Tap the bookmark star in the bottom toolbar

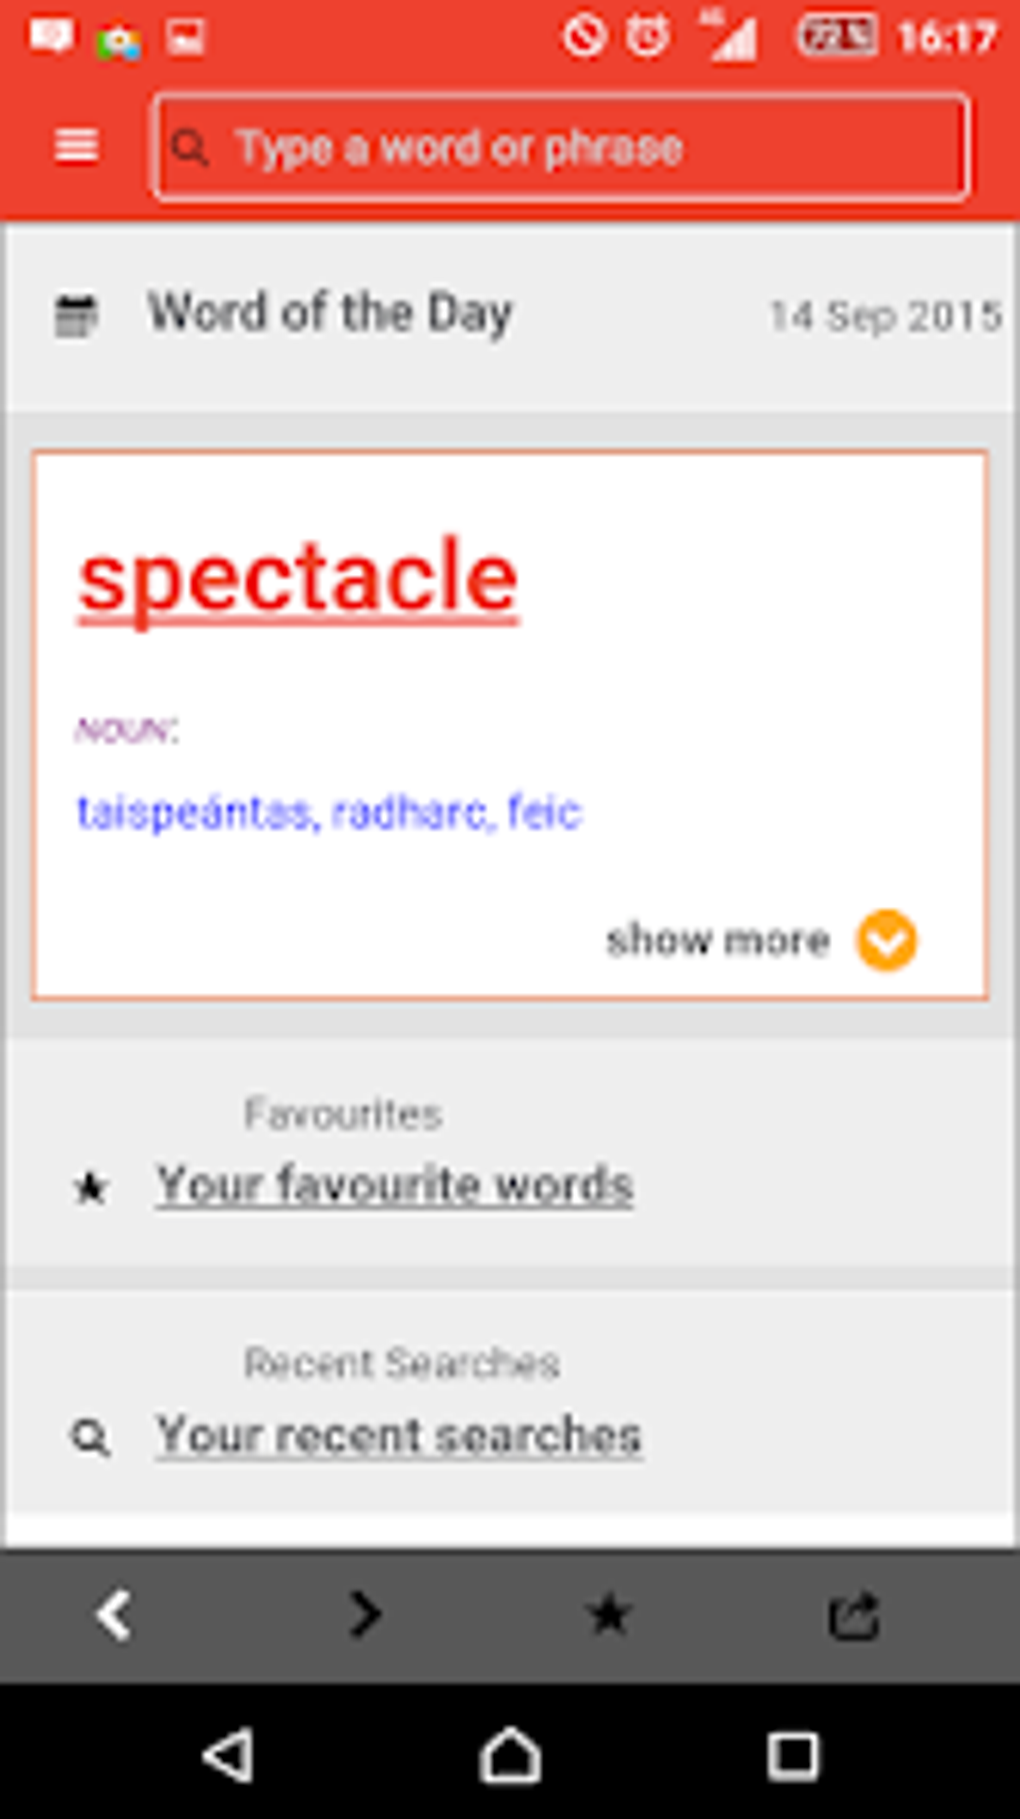click(607, 1612)
